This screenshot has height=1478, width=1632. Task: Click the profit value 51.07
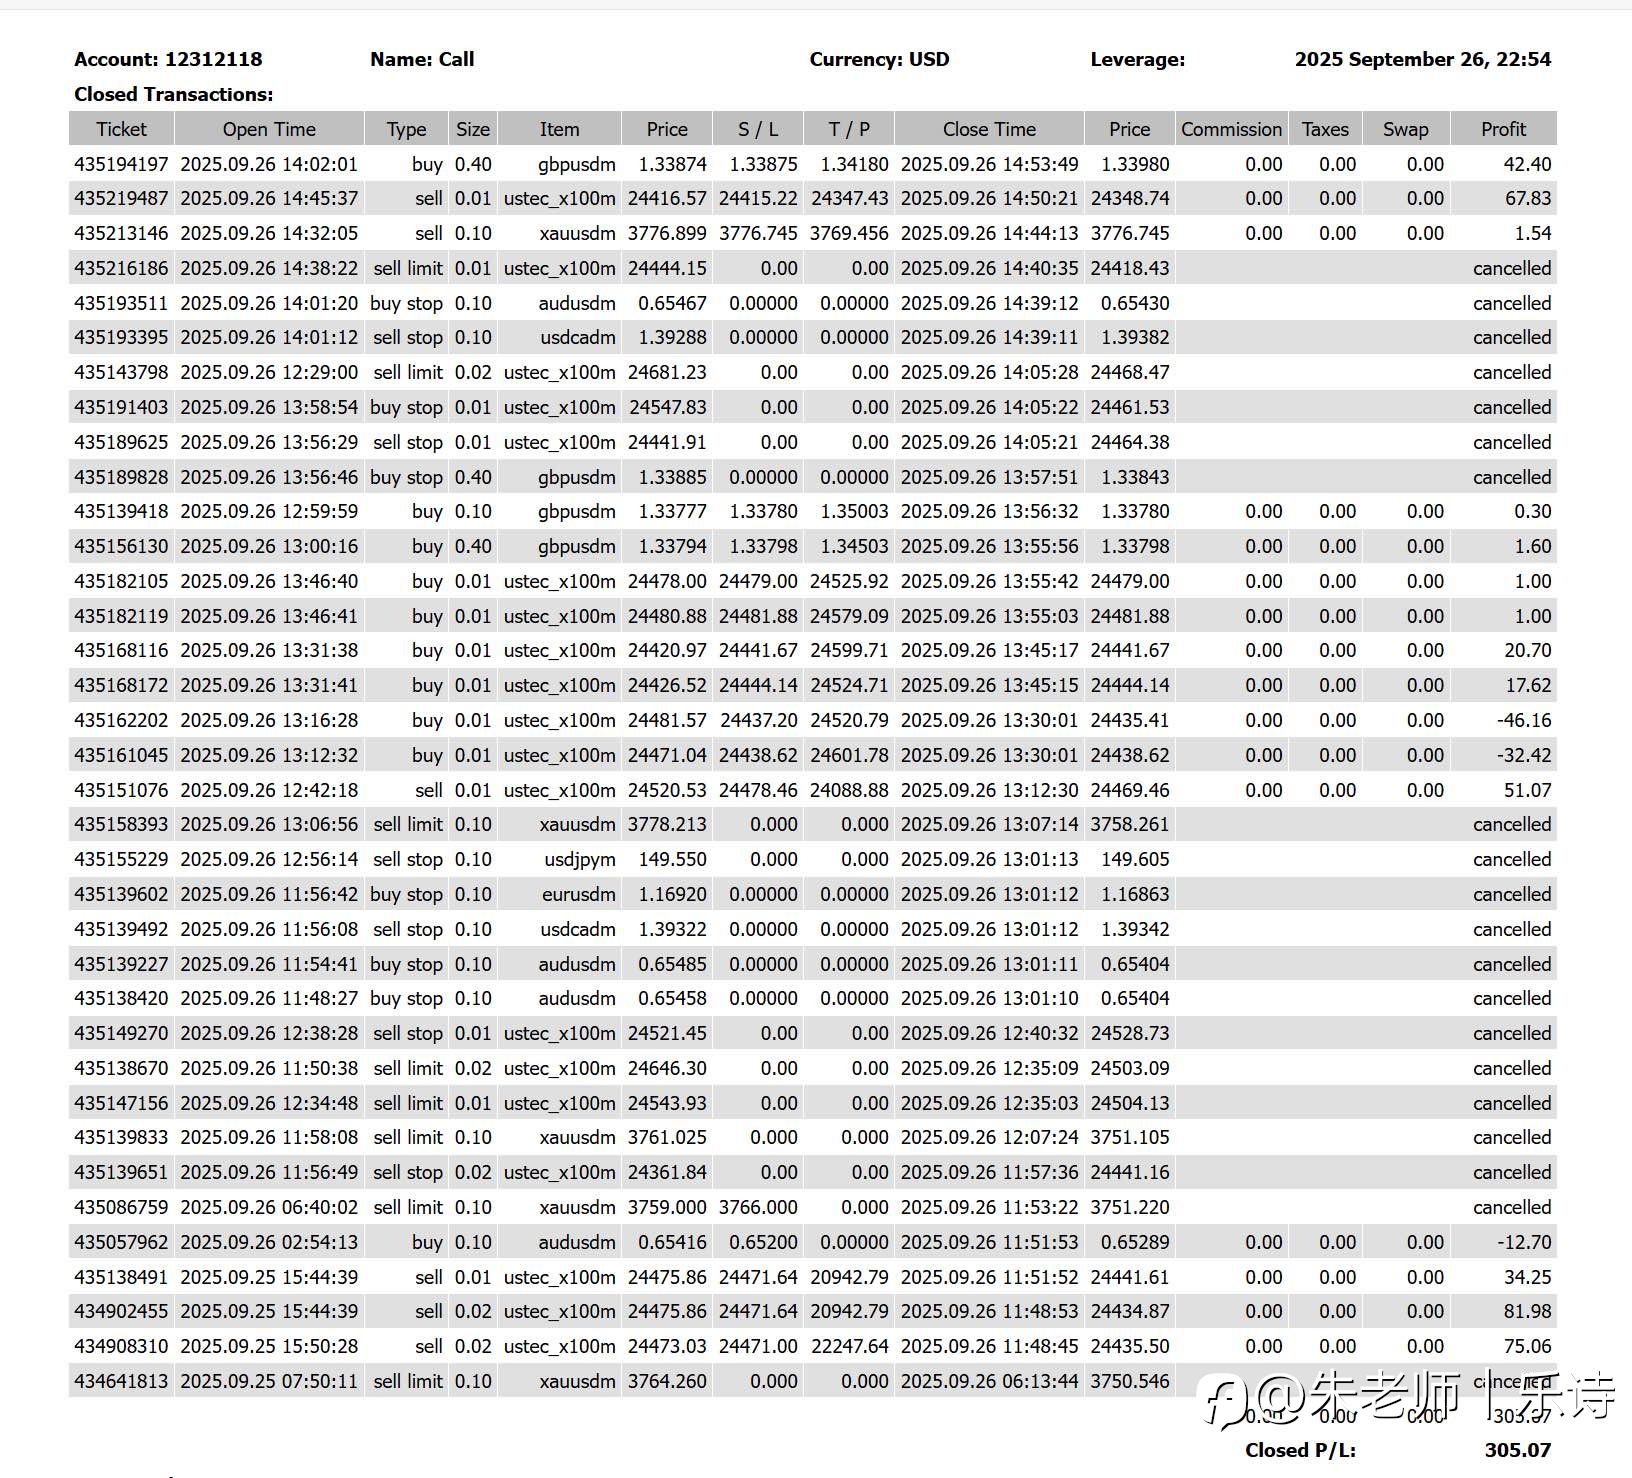click(x=1527, y=790)
